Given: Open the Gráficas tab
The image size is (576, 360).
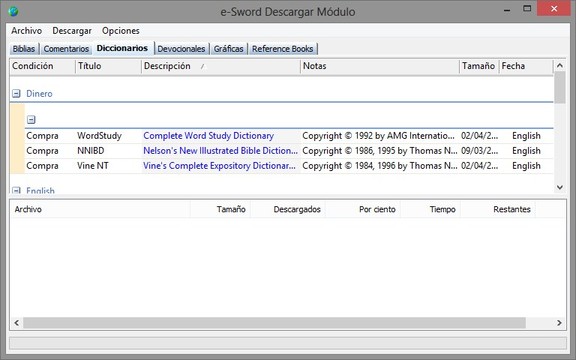Looking at the screenshot, I should point(228,49).
